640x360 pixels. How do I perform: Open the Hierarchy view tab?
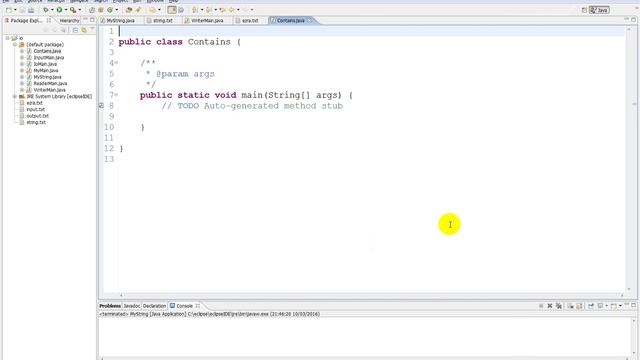click(69, 20)
